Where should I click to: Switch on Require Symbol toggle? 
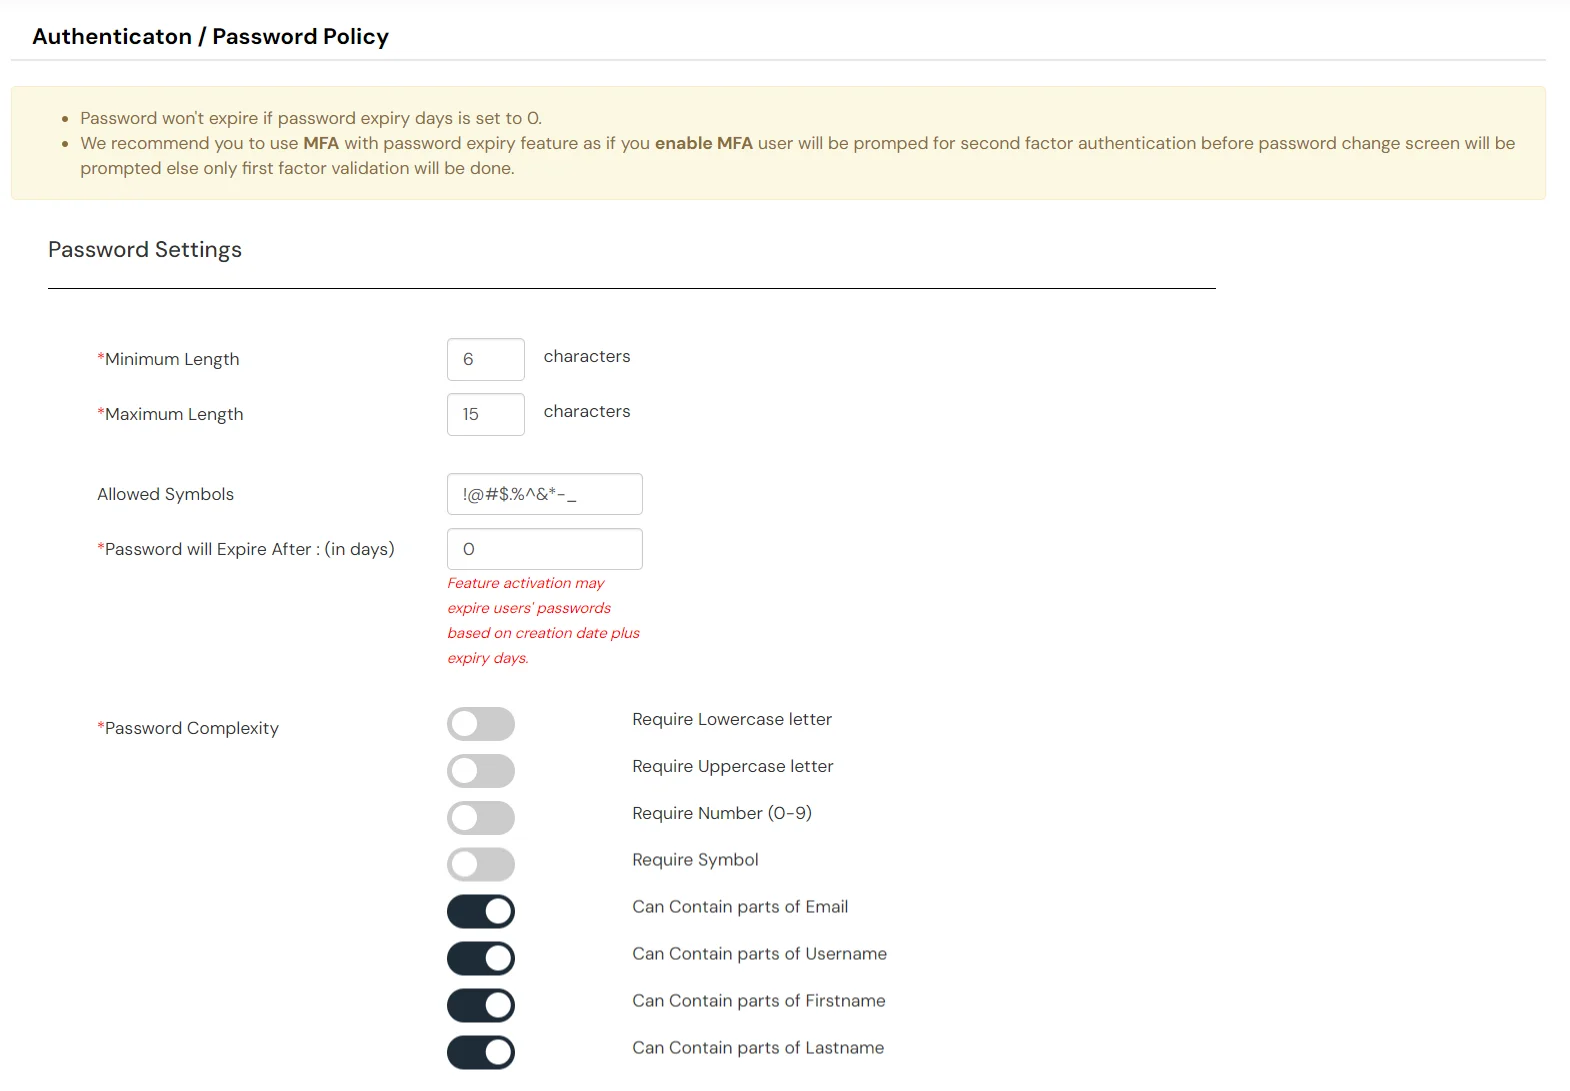click(481, 865)
